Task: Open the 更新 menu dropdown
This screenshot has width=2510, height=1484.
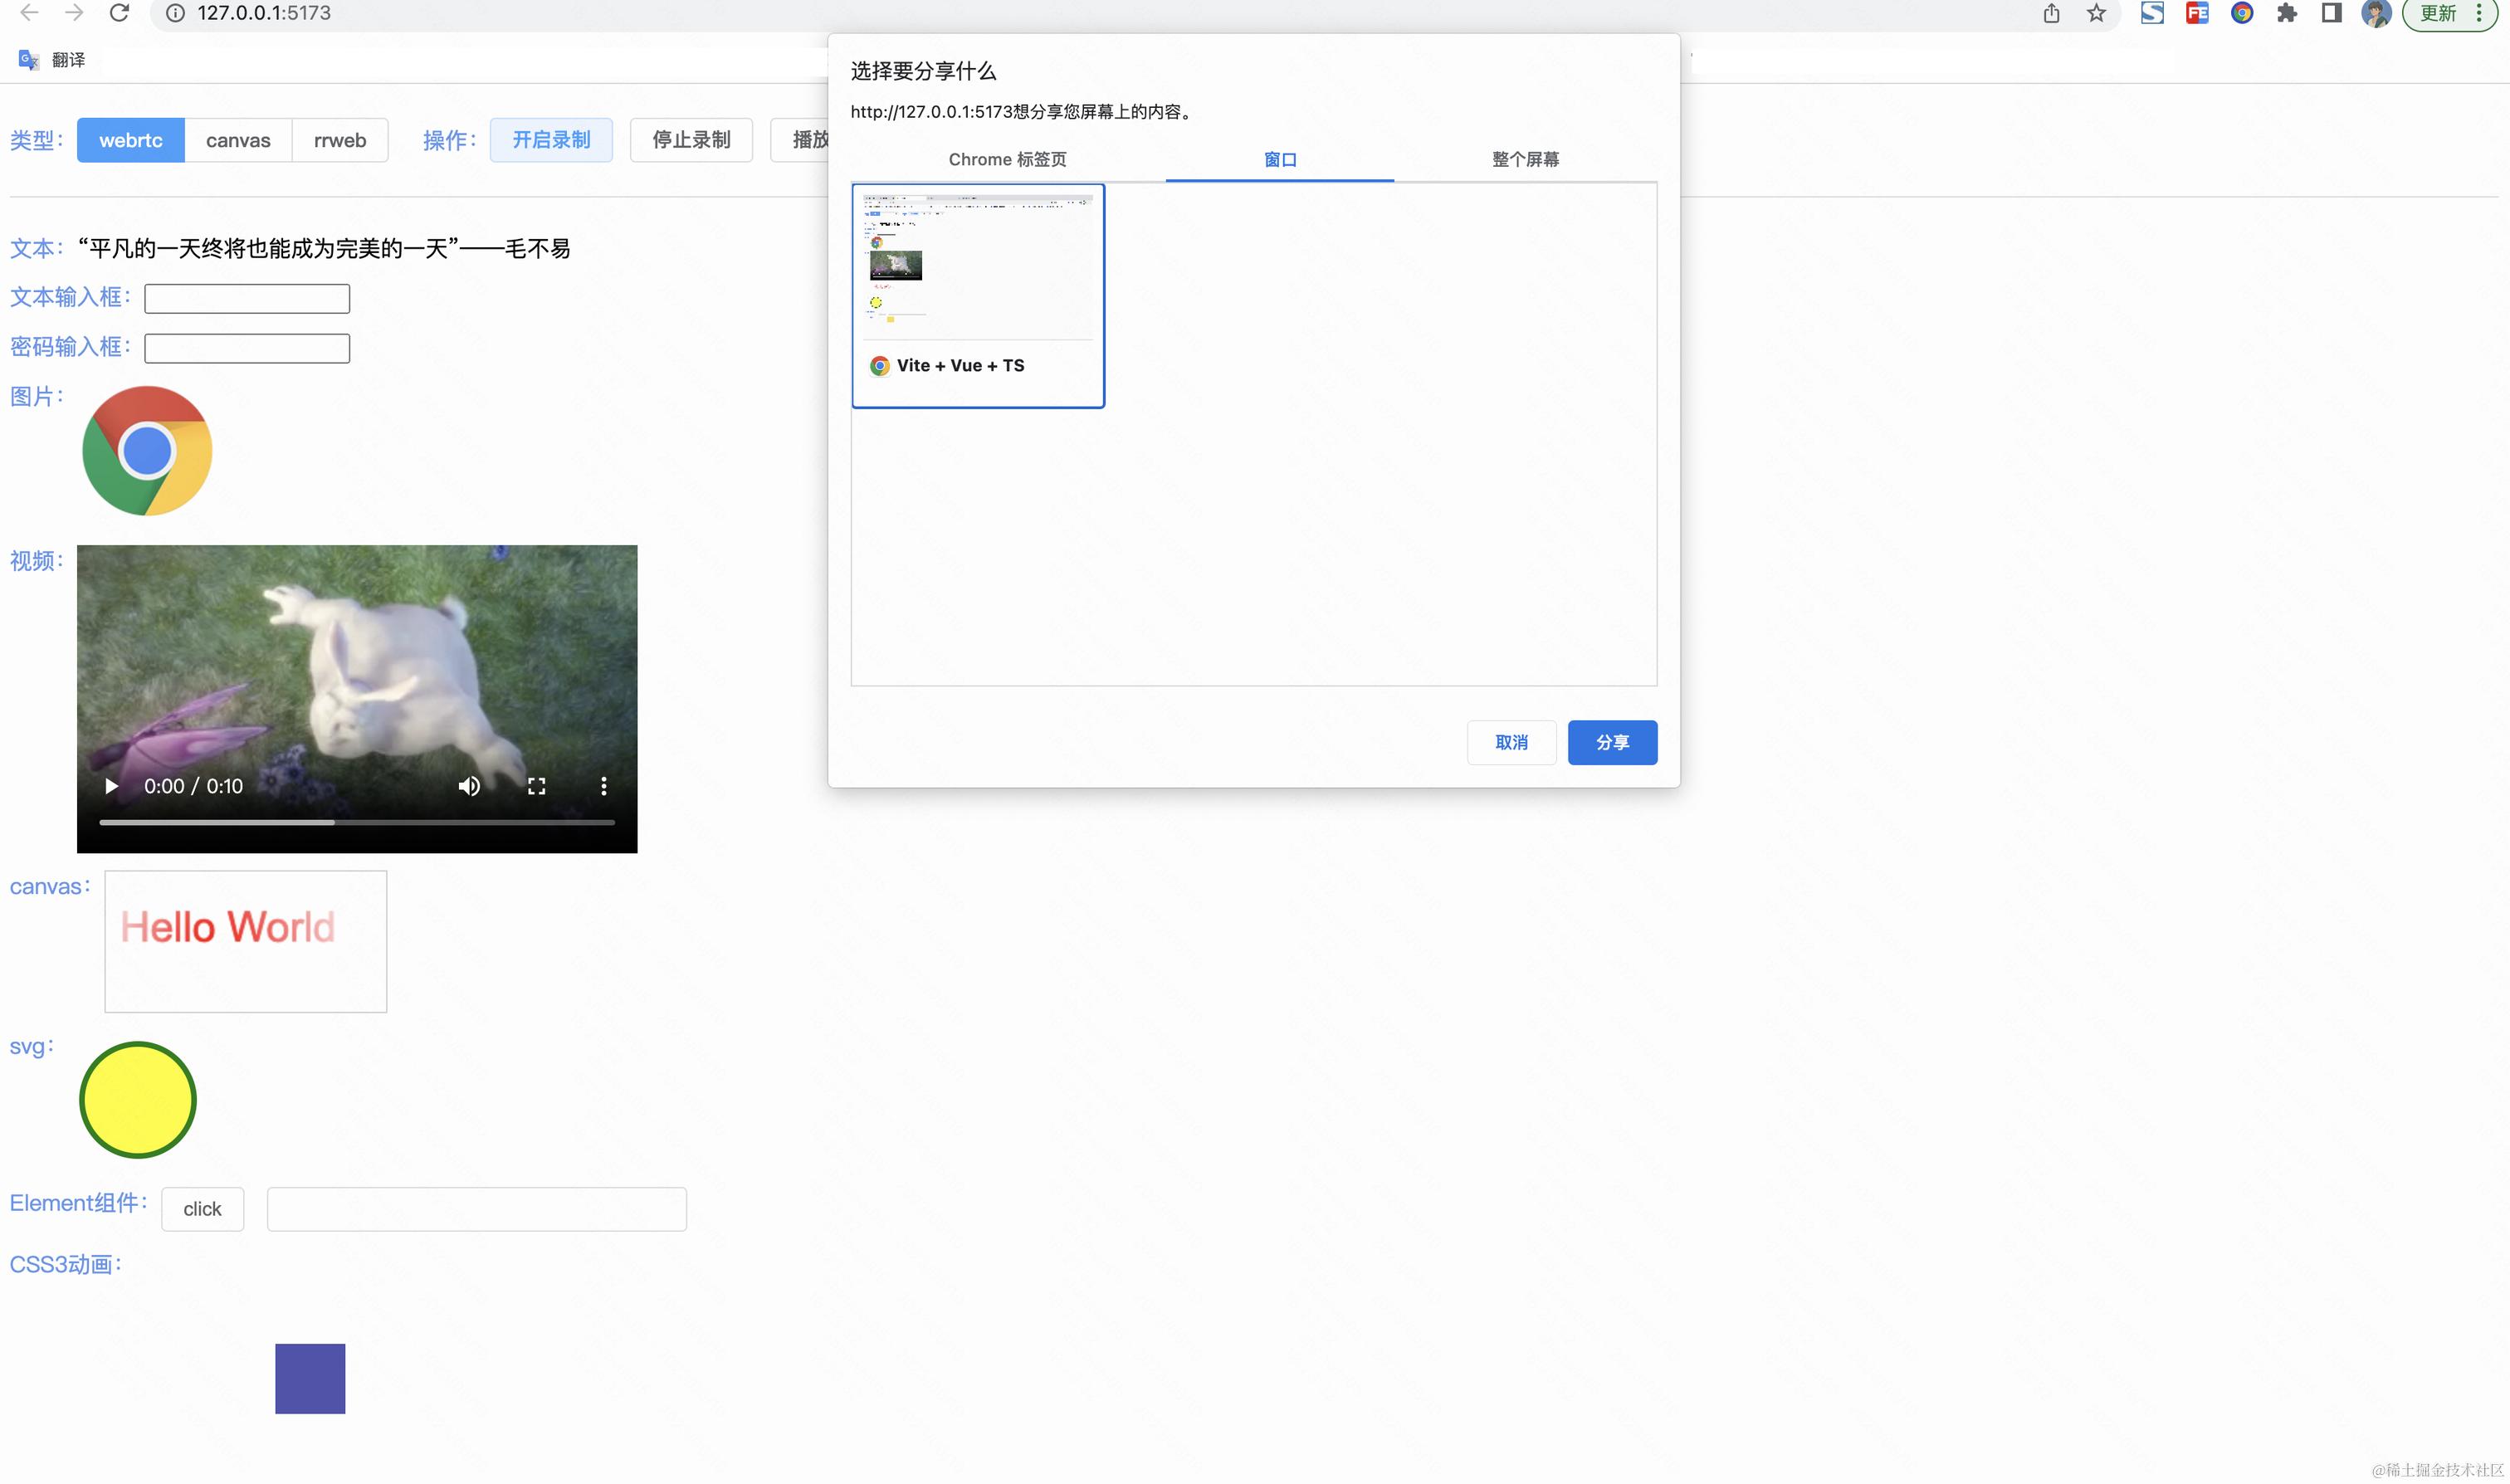Action: [x=2449, y=13]
